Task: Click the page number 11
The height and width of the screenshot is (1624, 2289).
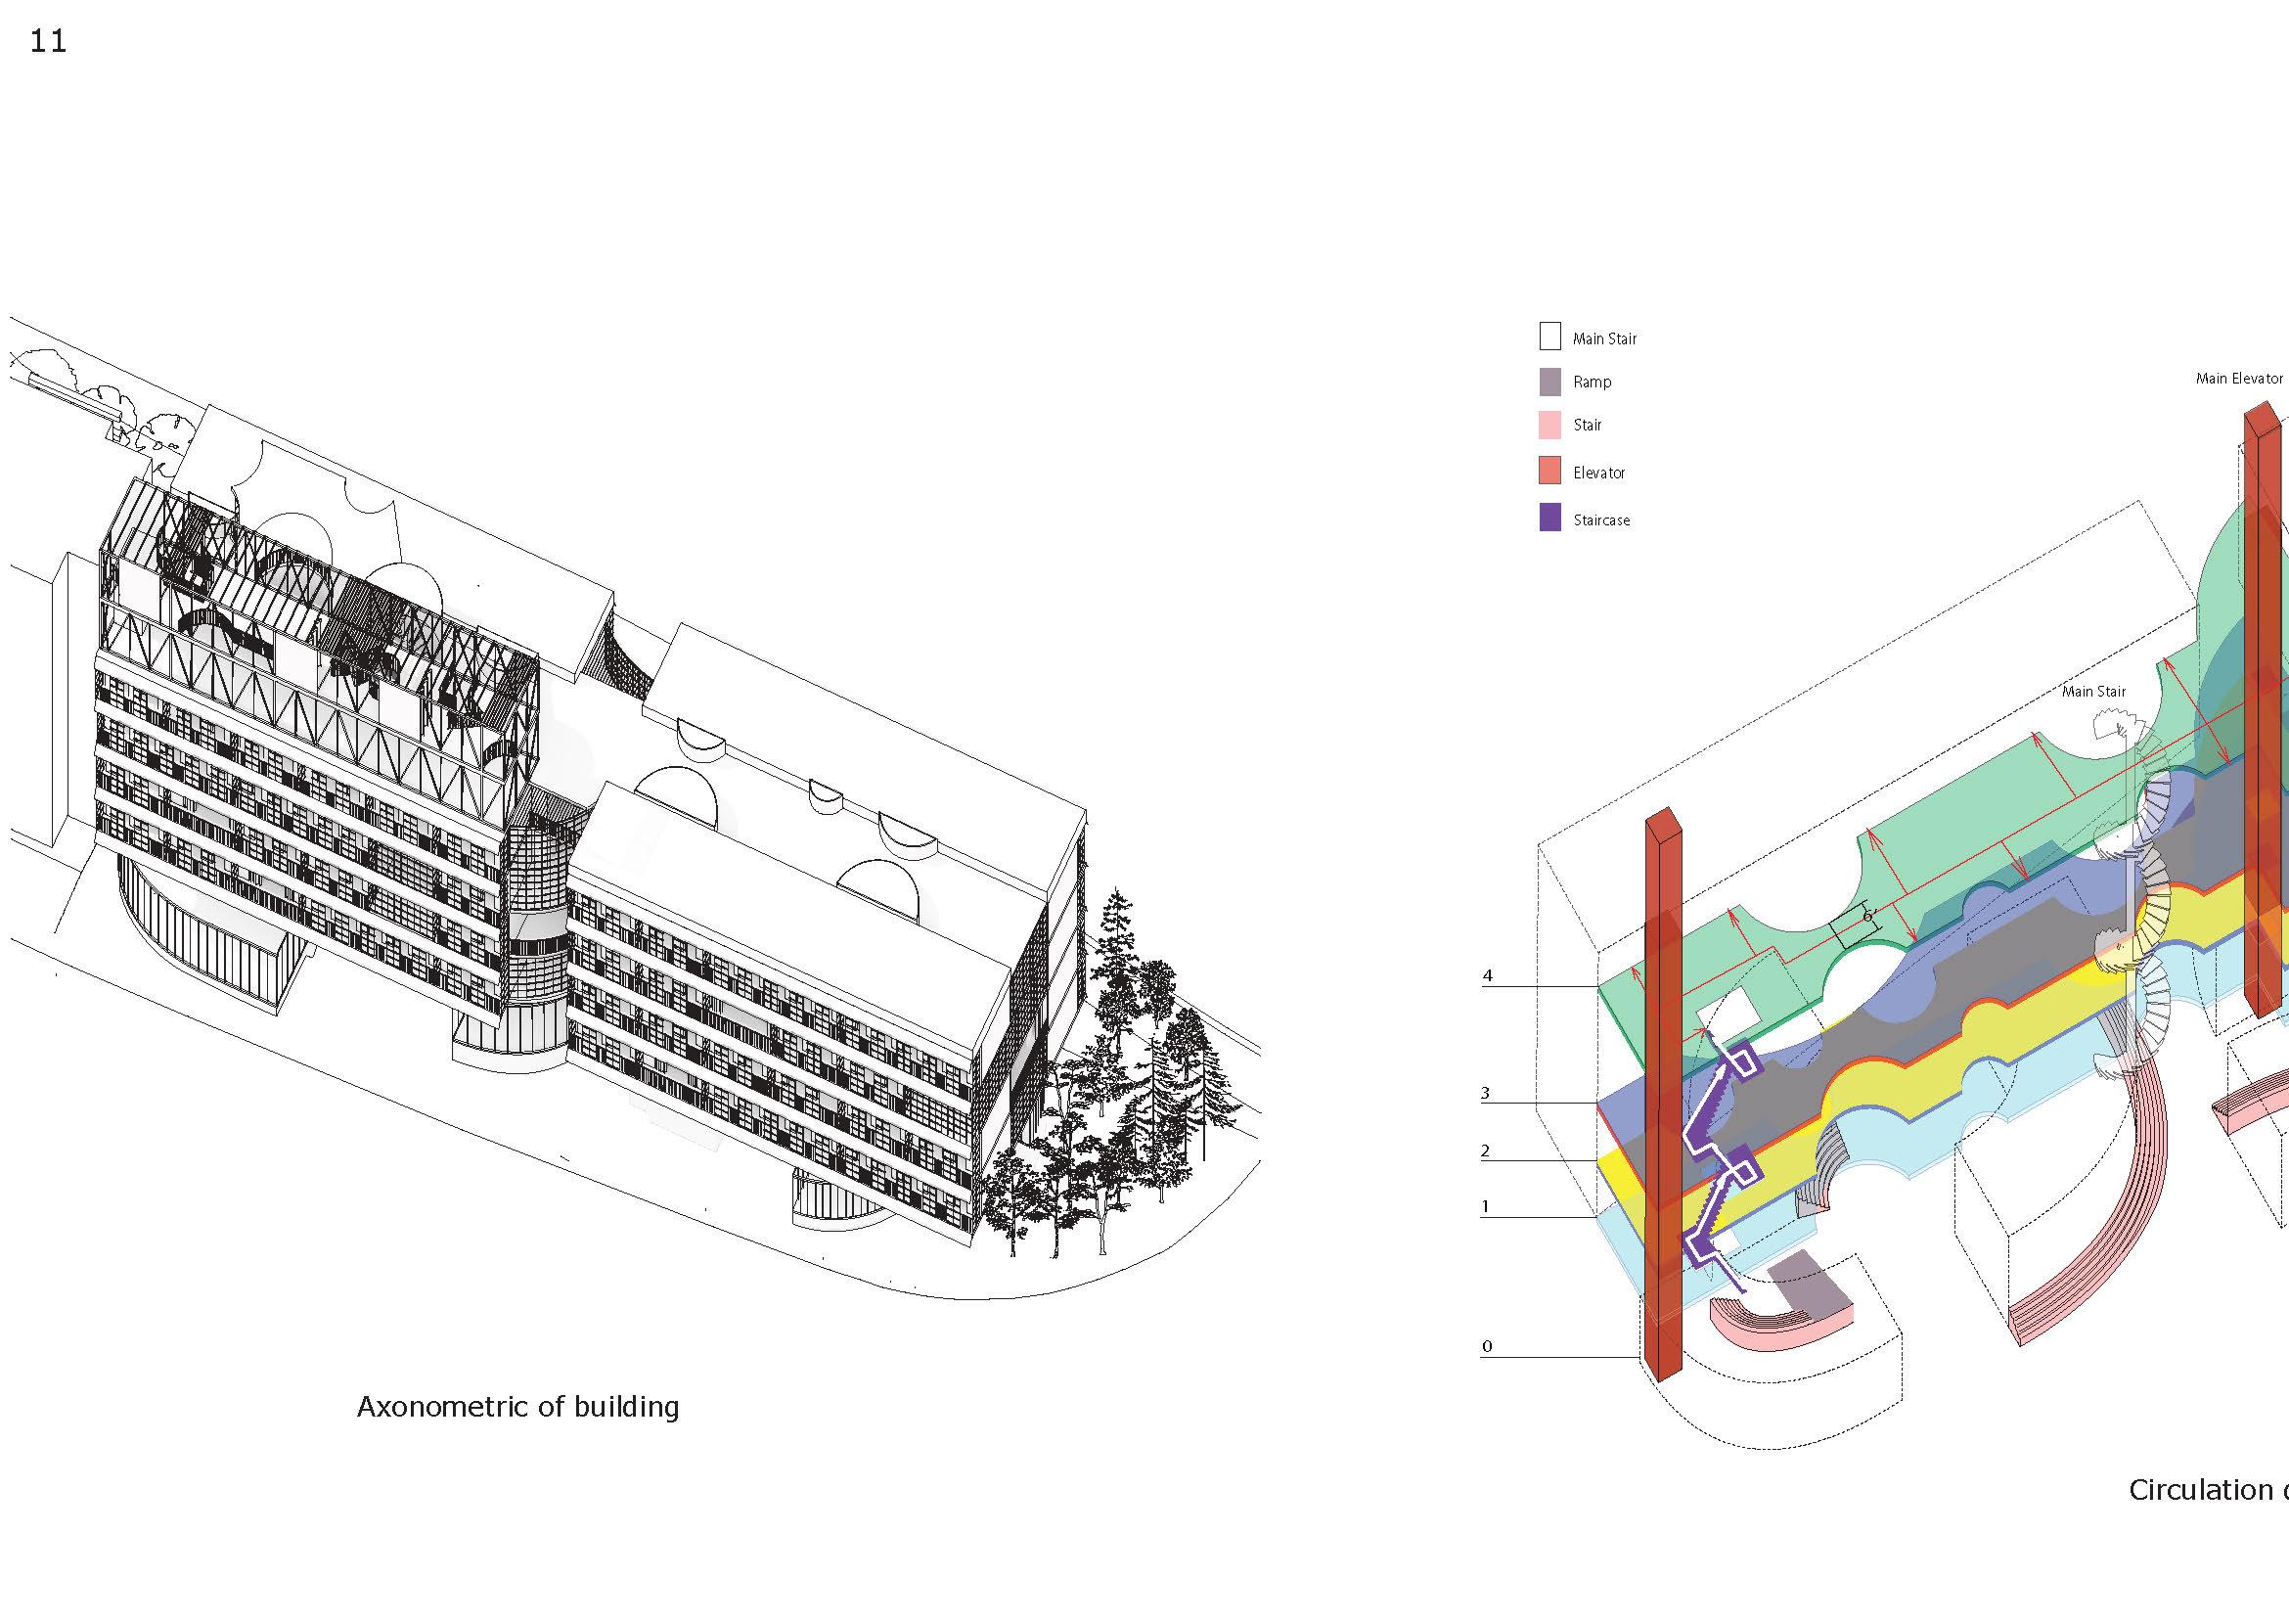Action: [x=48, y=42]
